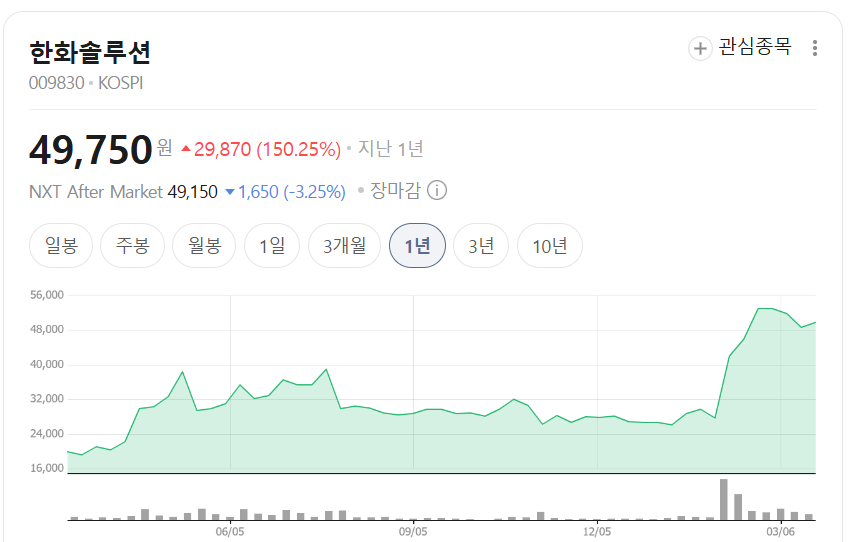This screenshot has width=849, height=542.
Task: Show the 1일 price range
Action: tap(272, 246)
